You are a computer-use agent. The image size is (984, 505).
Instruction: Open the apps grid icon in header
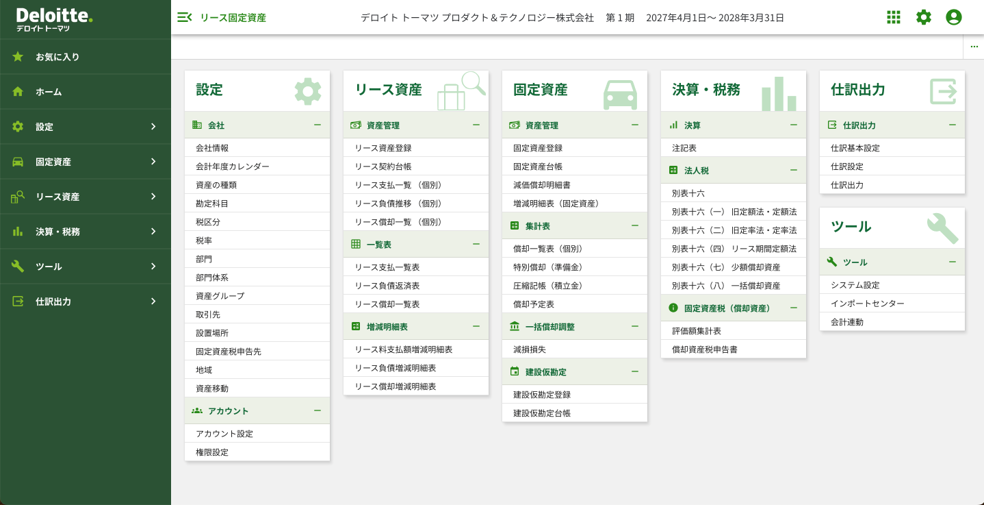(893, 17)
